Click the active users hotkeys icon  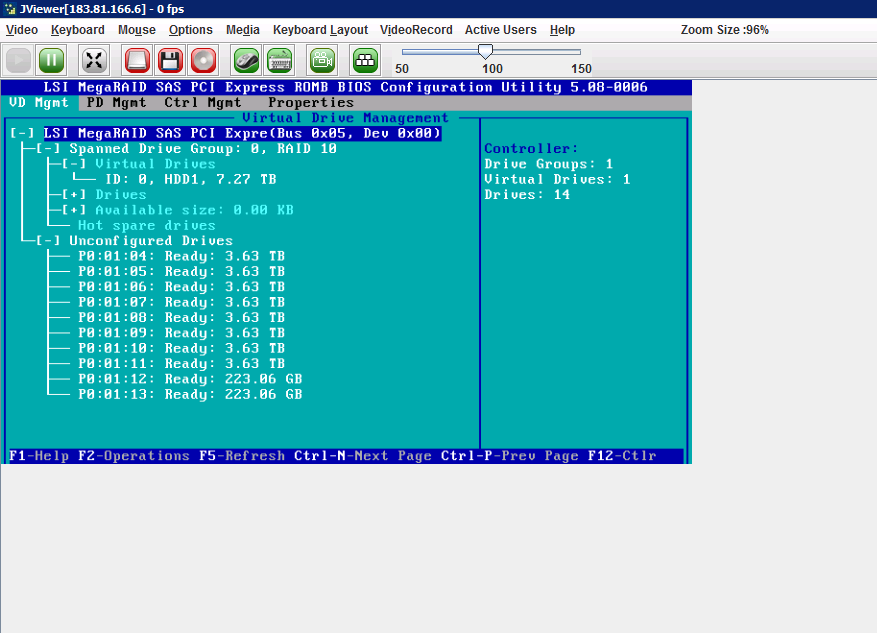pos(365,60)
